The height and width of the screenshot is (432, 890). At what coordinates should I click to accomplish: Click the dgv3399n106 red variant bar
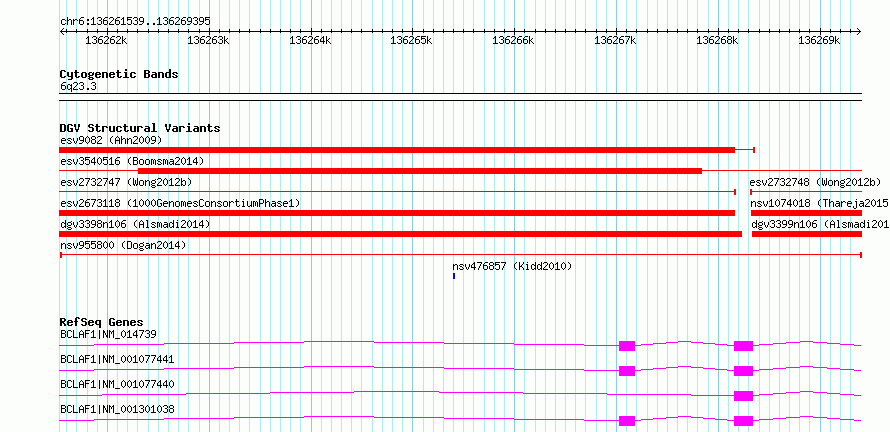point(807,234)
